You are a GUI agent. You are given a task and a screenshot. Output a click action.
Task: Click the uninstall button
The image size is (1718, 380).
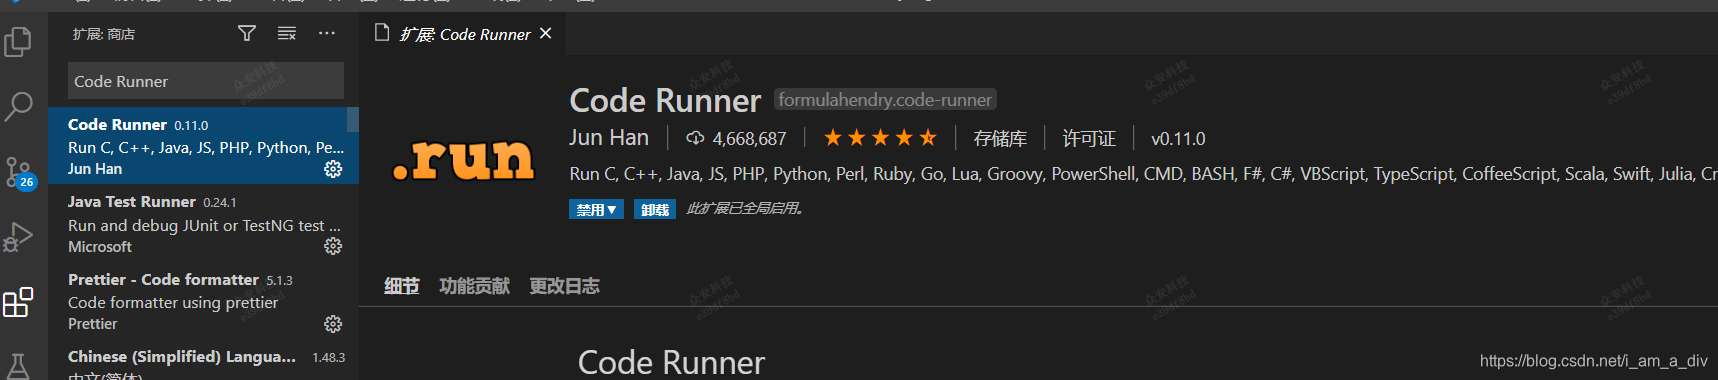point(655,209)
